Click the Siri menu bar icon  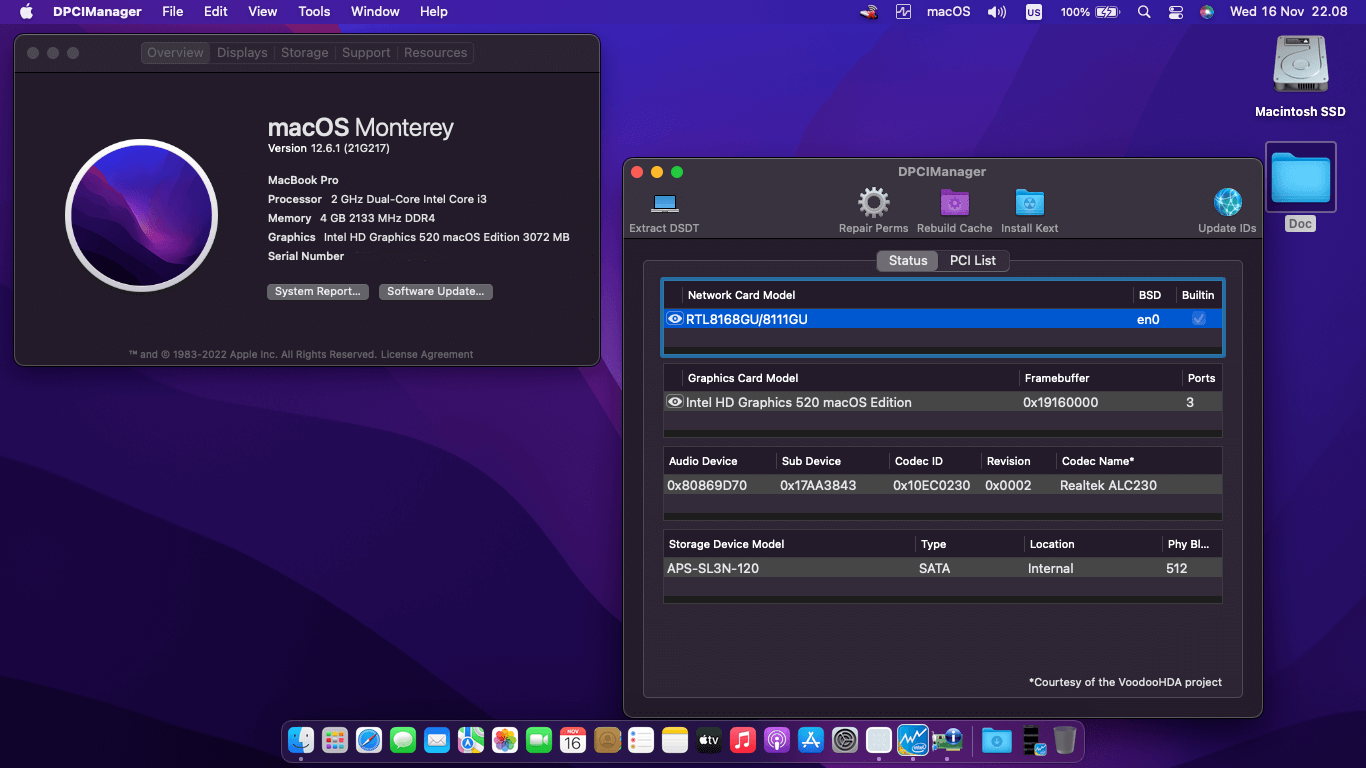(1207, 12)
